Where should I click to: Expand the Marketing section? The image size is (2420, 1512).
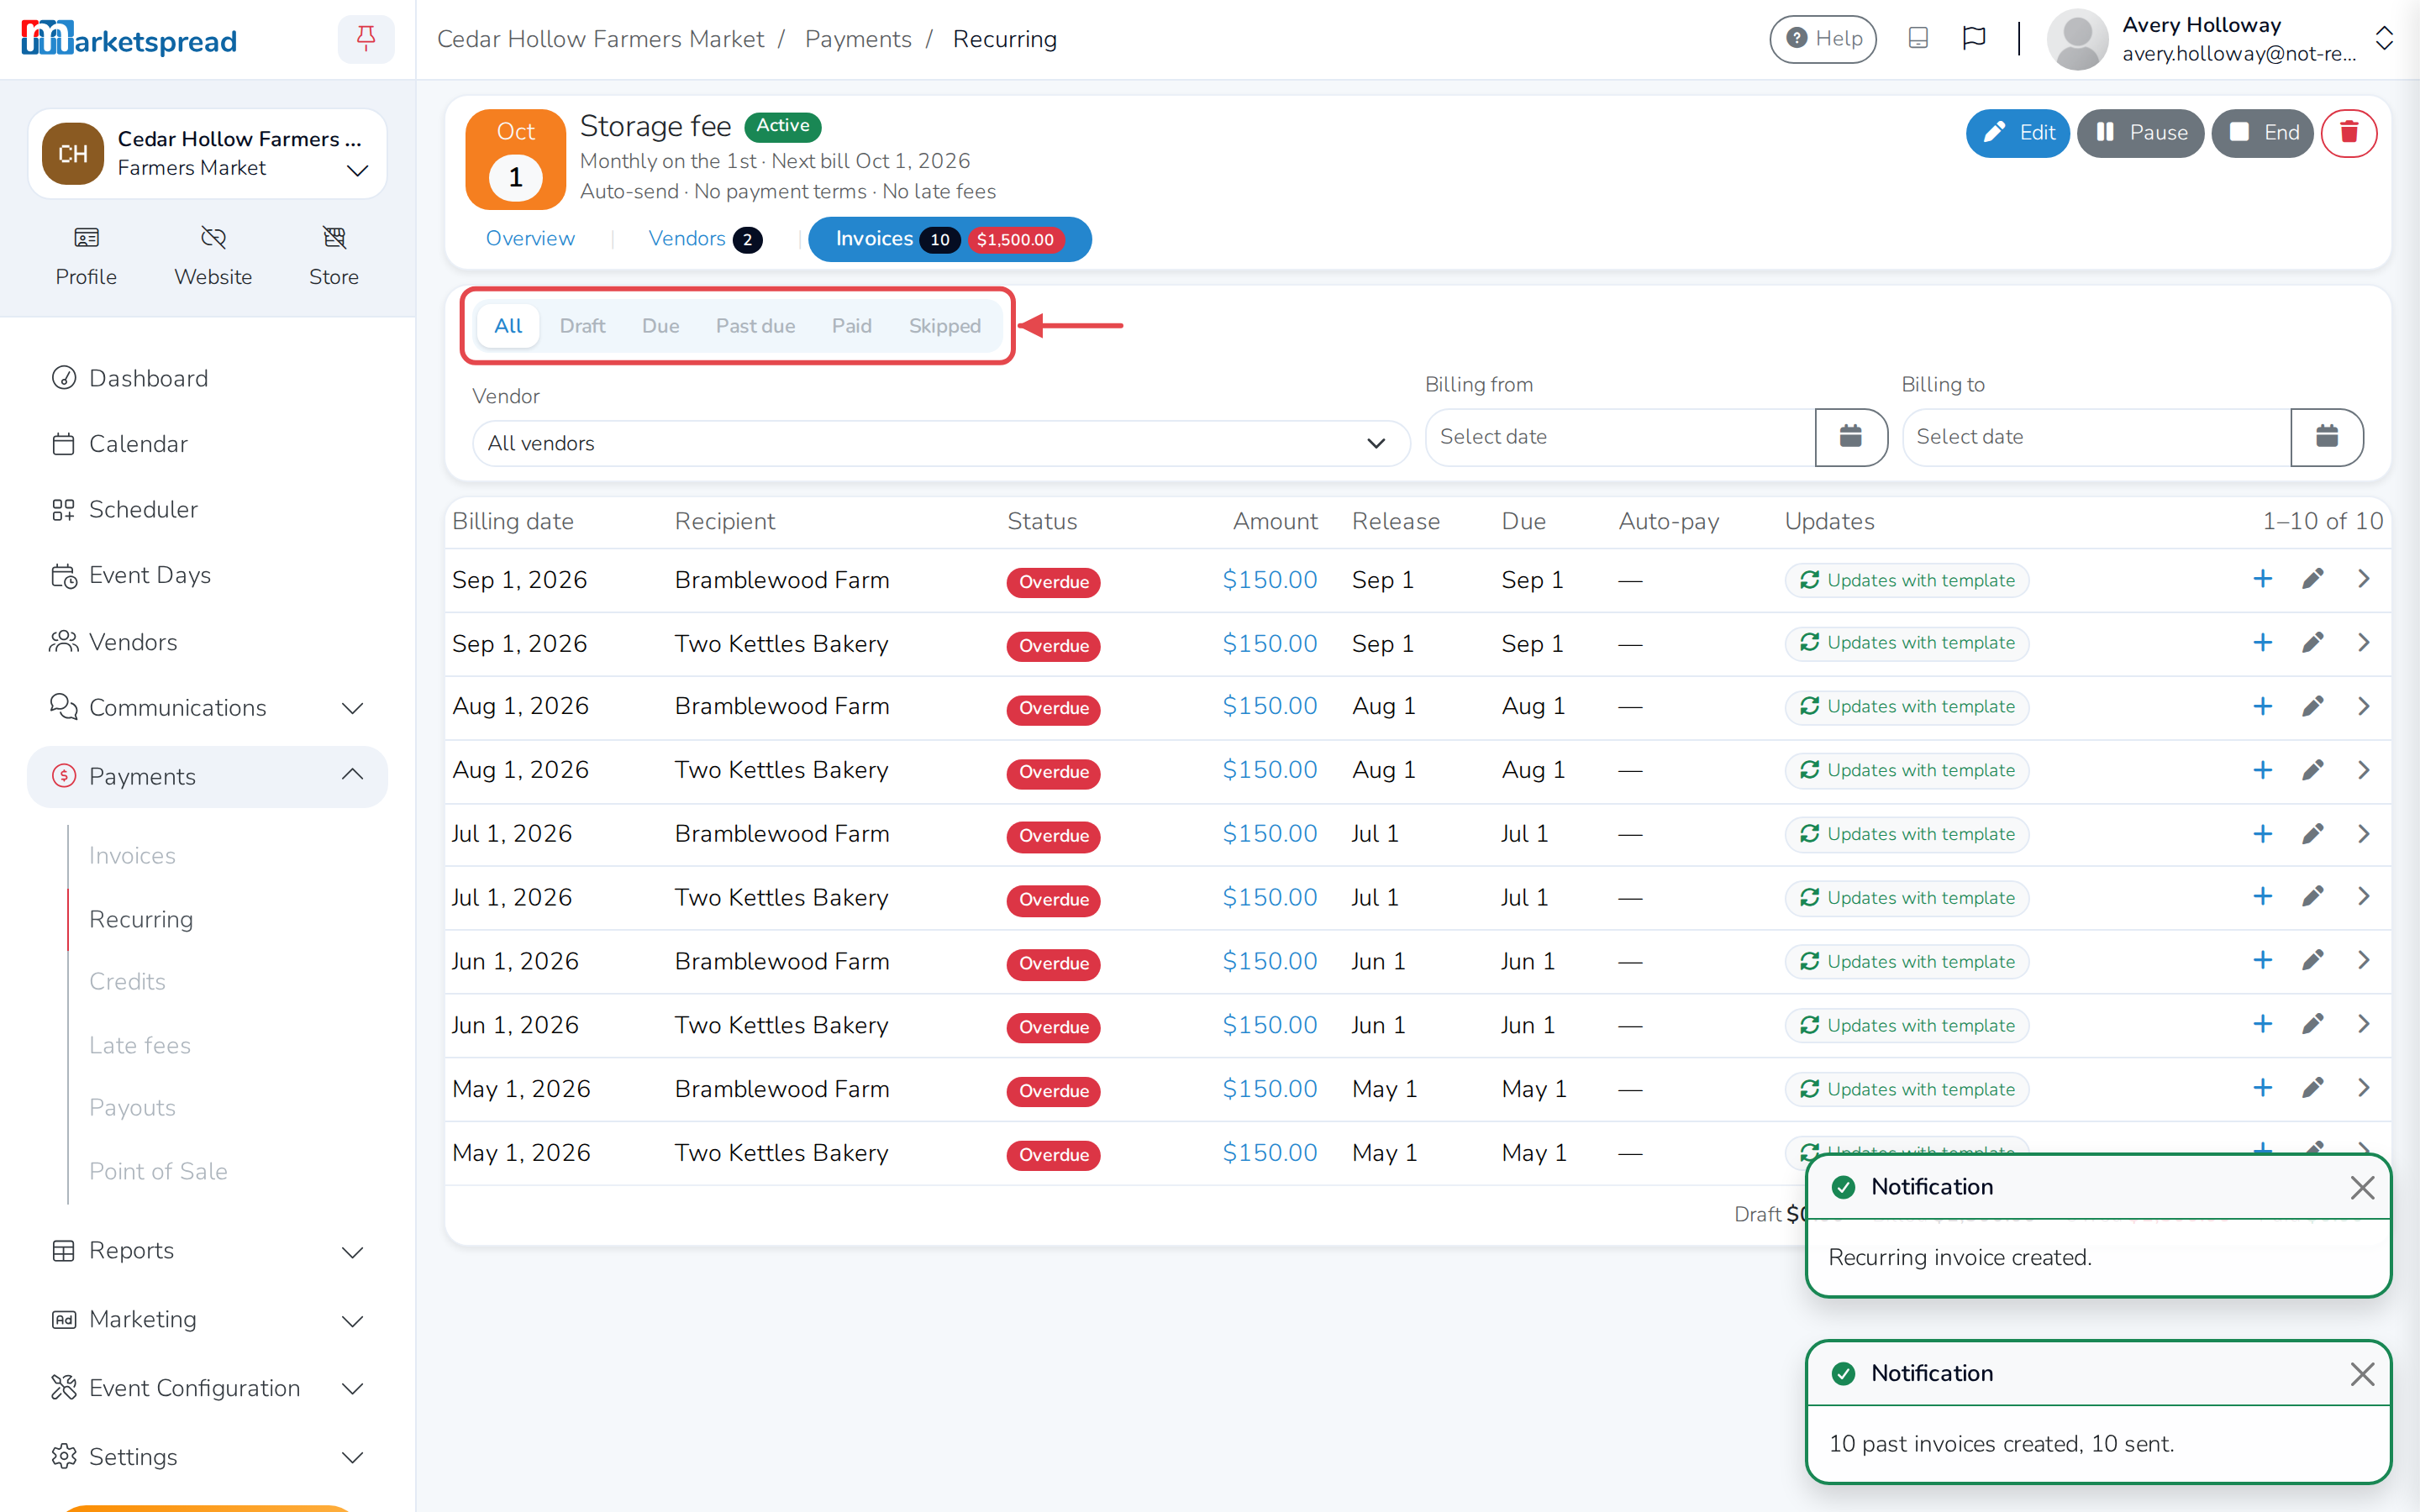tap(207, 1319)
